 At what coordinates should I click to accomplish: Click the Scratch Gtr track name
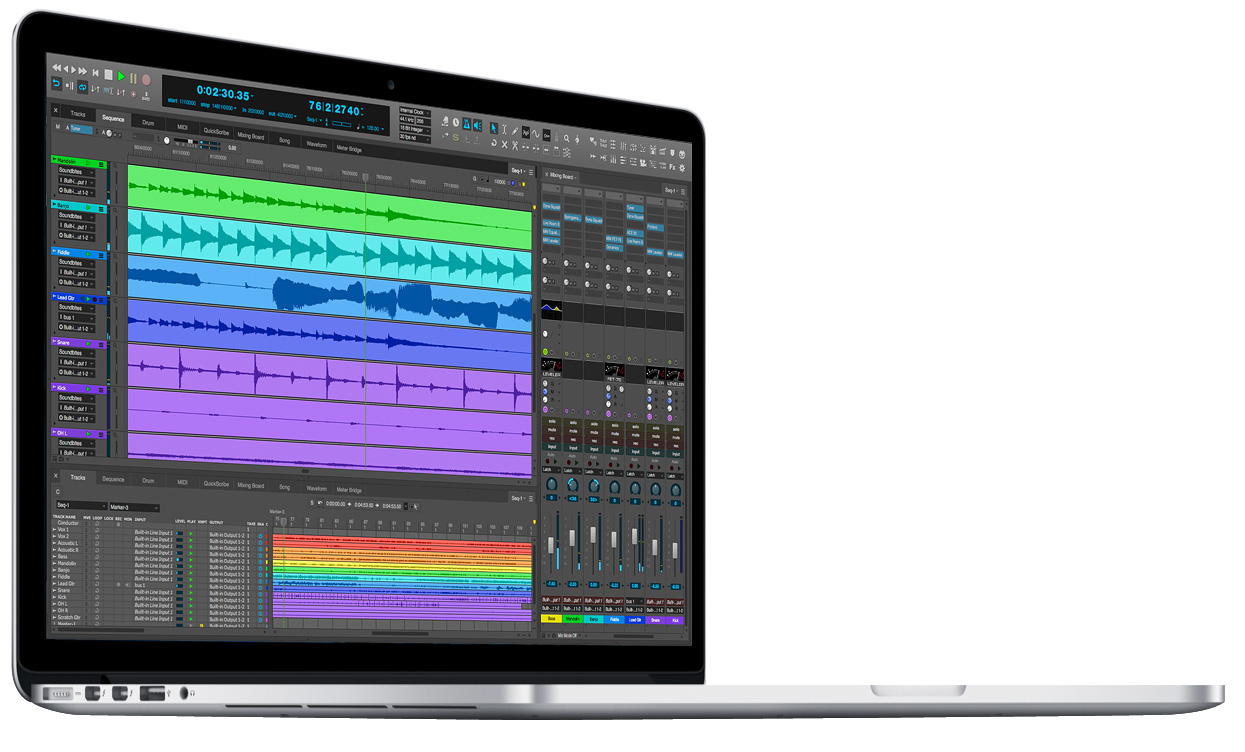click(69, 616)
